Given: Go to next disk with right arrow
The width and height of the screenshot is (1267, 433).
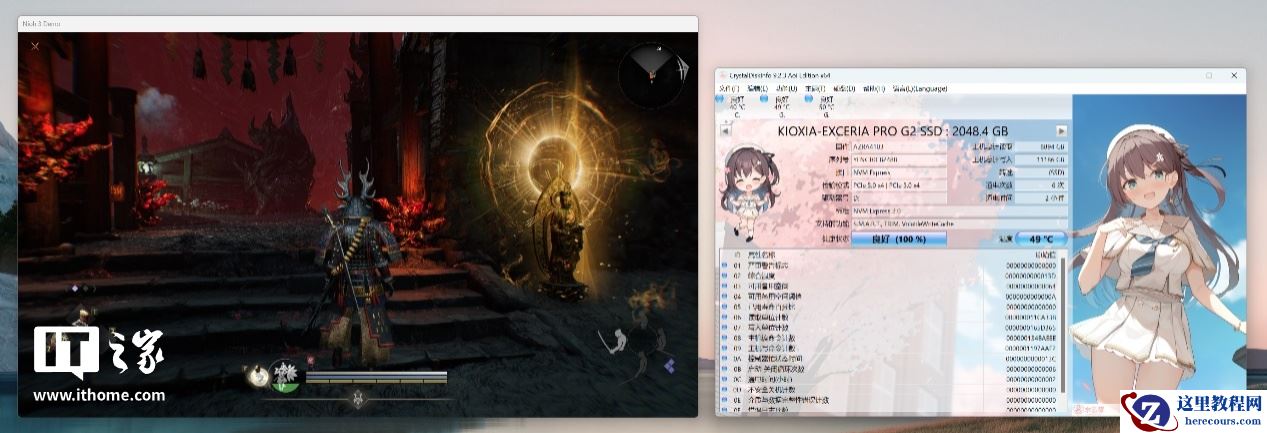Looking at the screenshot, I should pos(1061,131).
